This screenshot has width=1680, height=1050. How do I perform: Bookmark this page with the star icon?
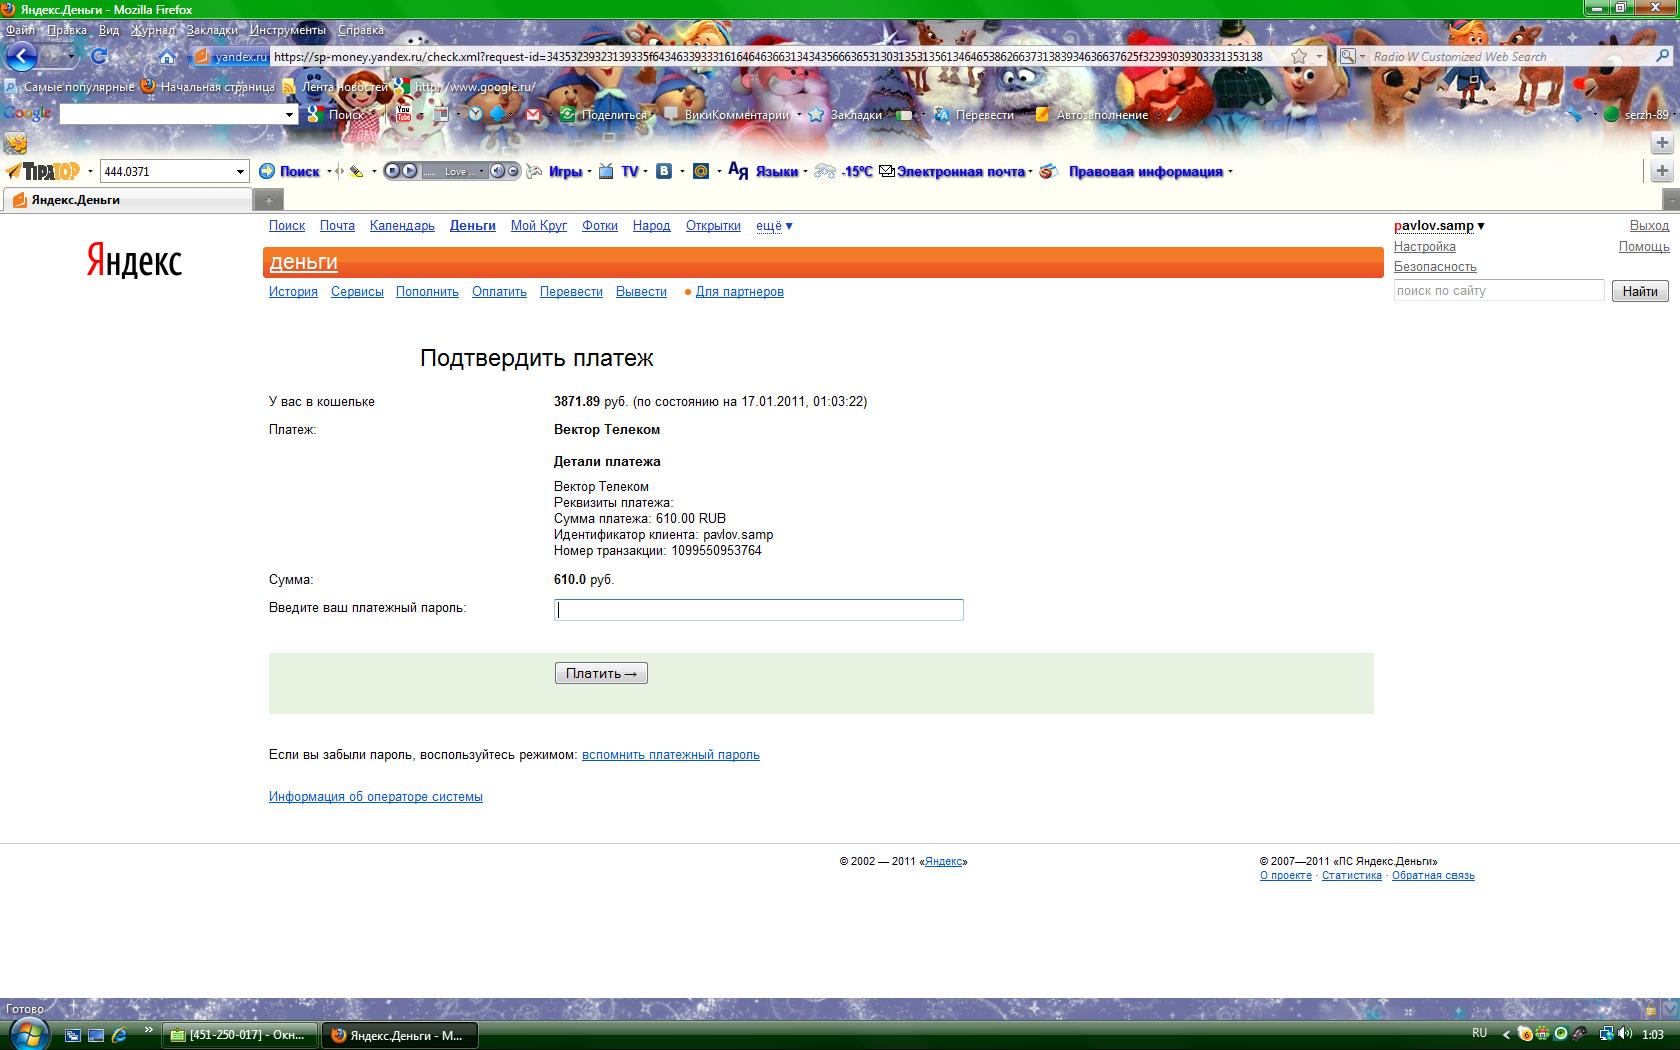coord(1299,57)
